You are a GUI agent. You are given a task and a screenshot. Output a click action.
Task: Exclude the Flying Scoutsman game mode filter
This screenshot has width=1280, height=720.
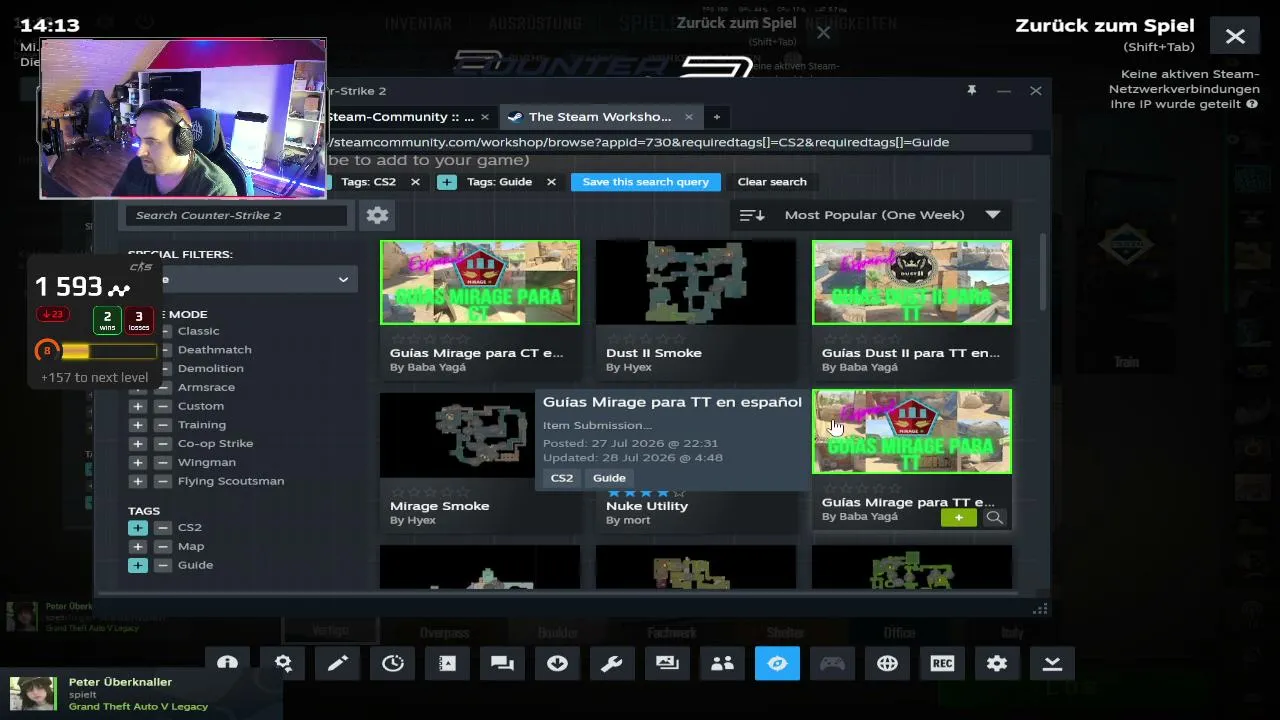click(162, 481)
